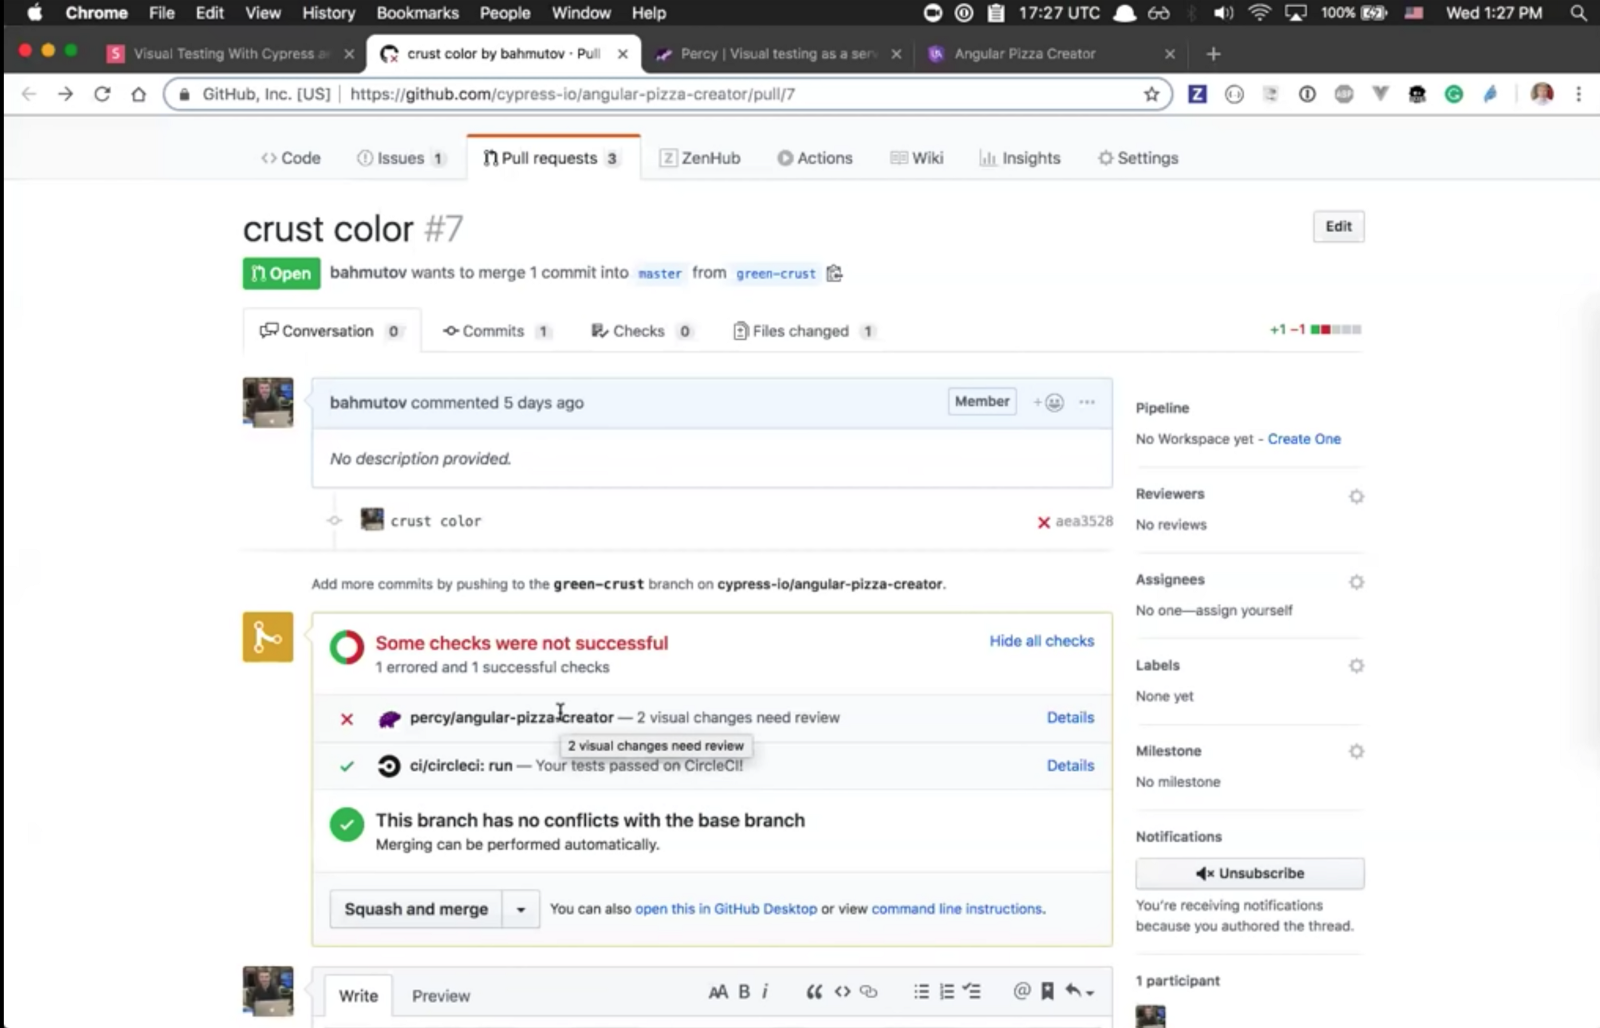Screen dimensions: 1600x1028
Task: Insert a quote in comment editor
Action: pos(814,992)
